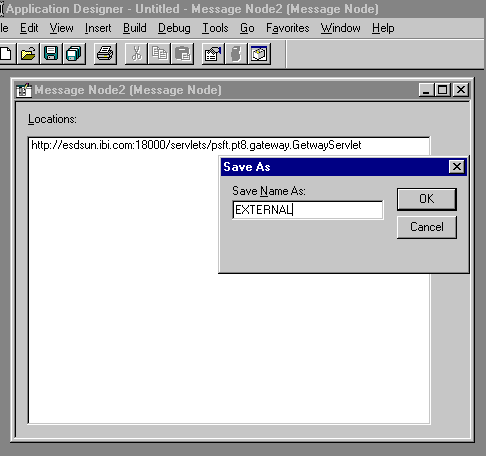The width and height of the screenshot is (486, 456).
Task: Open the Tools menu
Action: [215, 28]
